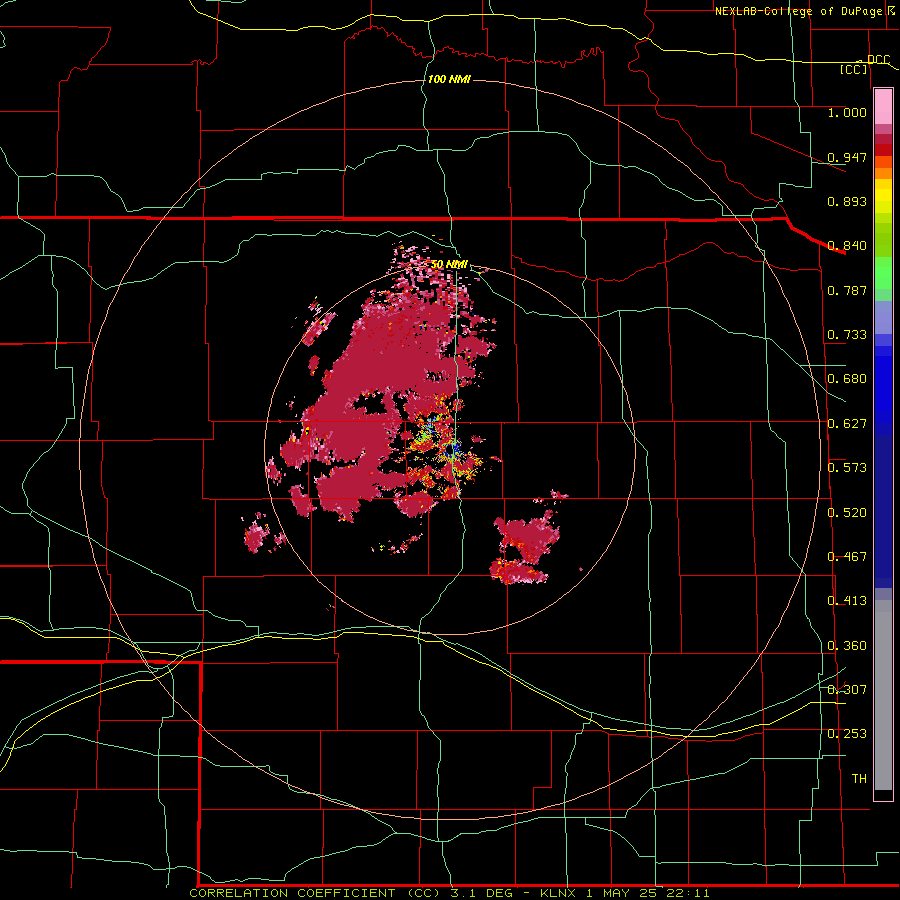The height and width of the screenshot is (900, 900).
Task: Select the 0.627 scale value
Action: (847, 424)
